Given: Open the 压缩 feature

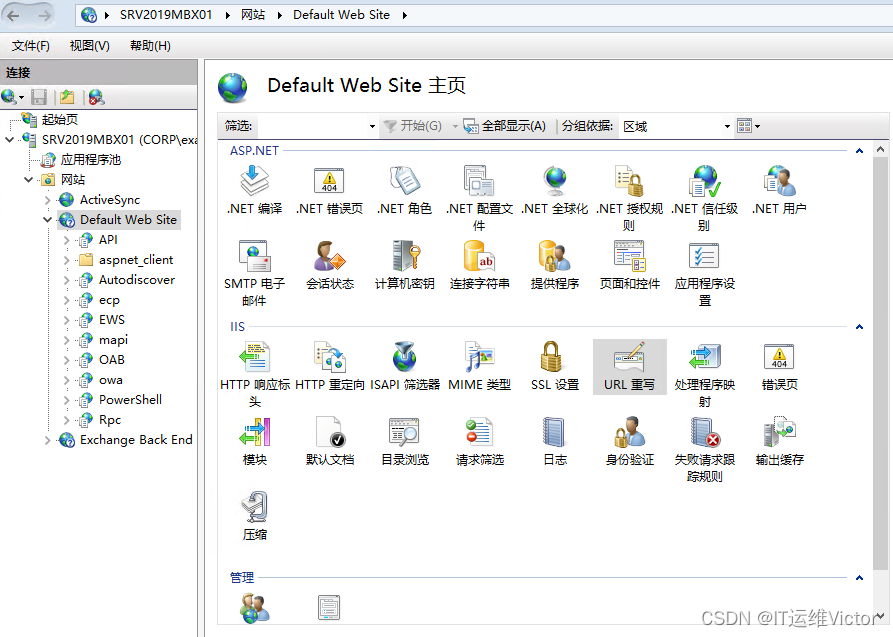Looking at the screenshot, I should (255, 516).
